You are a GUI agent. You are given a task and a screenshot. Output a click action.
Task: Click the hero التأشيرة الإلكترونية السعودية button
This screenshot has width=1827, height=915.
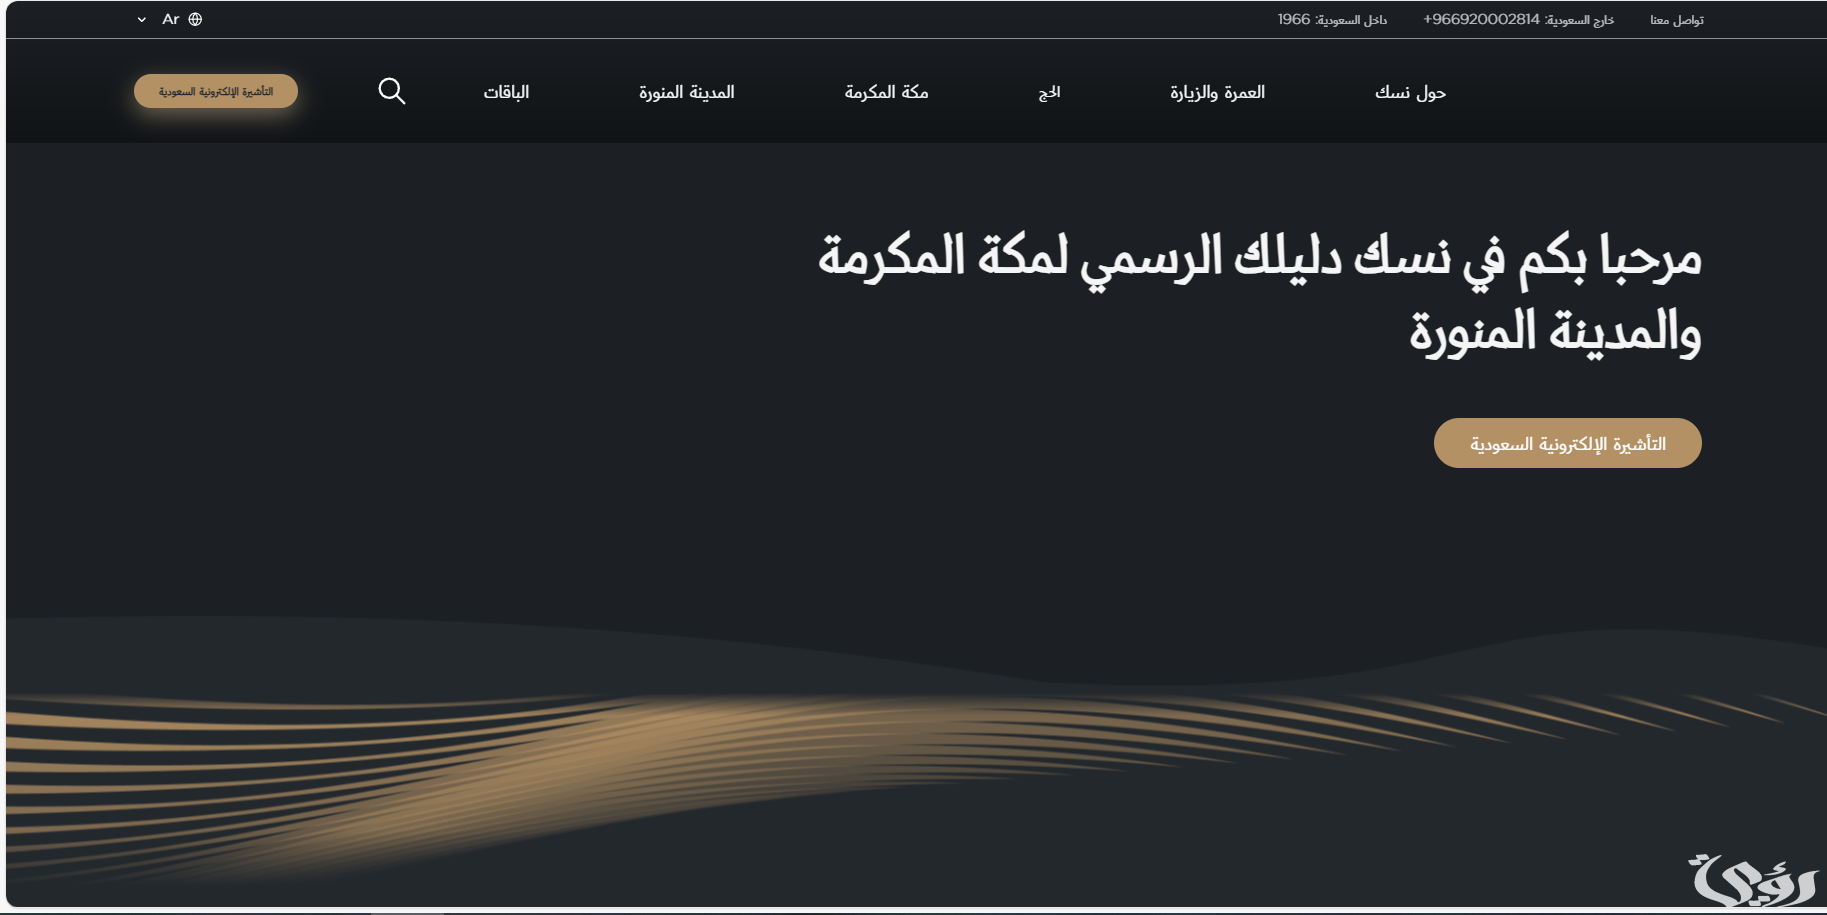[x=1567, y=443]
